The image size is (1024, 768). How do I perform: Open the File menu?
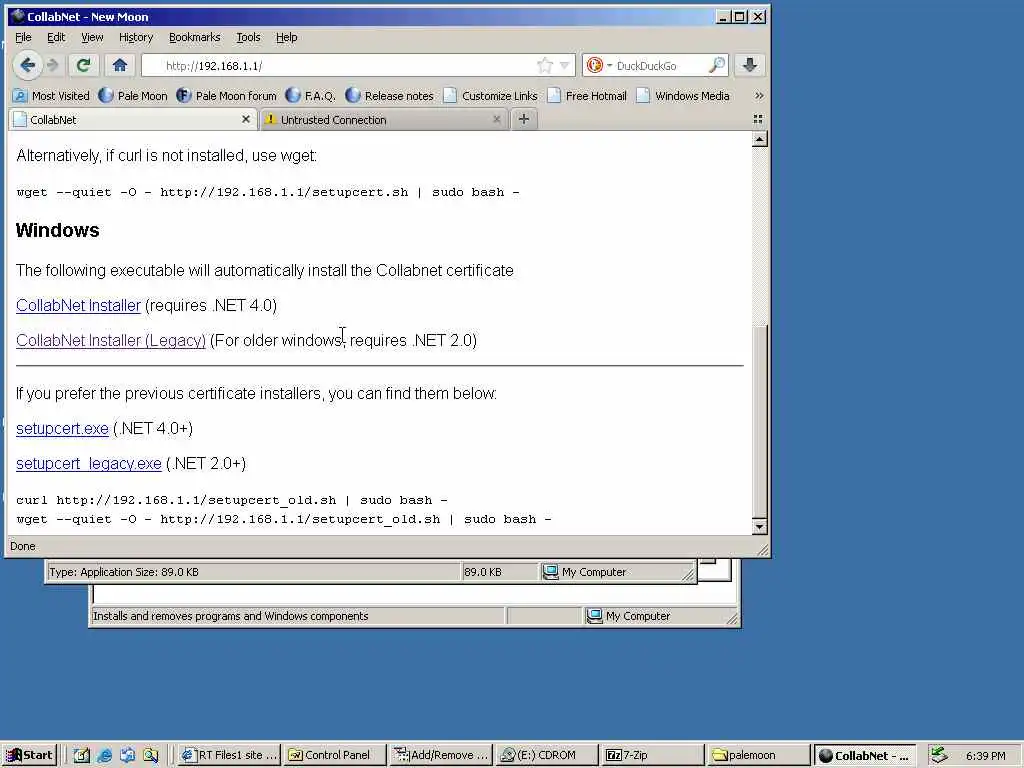point(24,37)
